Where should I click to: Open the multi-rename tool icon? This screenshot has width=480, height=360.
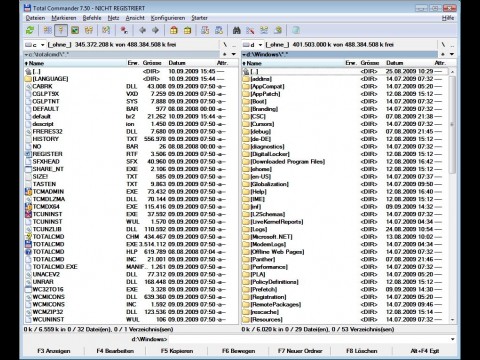pos(250,31)
